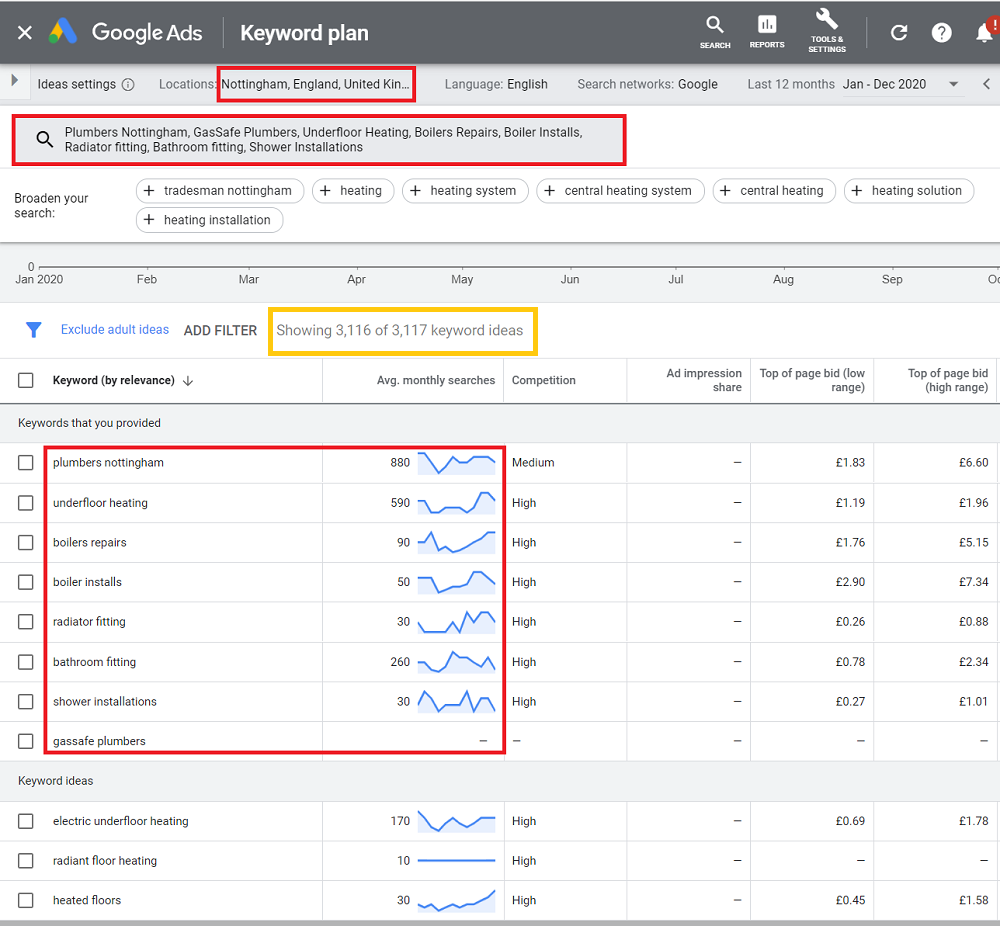The height and width of the screenshot is (926, 1000).
Task: Click sort arrow beside Keyword (by relevance)
Action: 188,381
